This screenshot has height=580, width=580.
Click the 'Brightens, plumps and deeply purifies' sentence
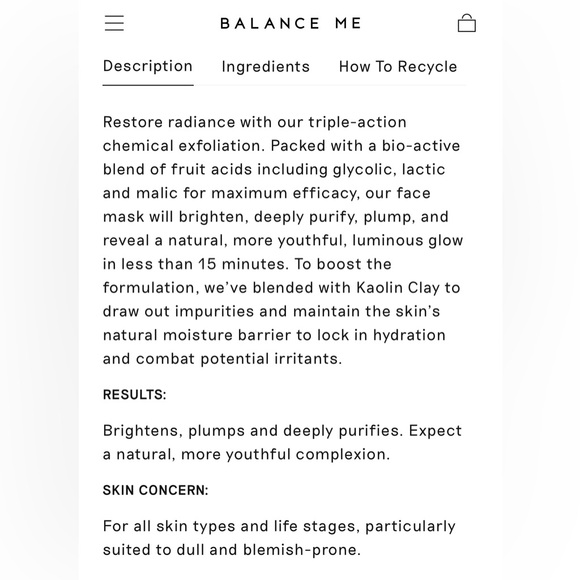253,431
